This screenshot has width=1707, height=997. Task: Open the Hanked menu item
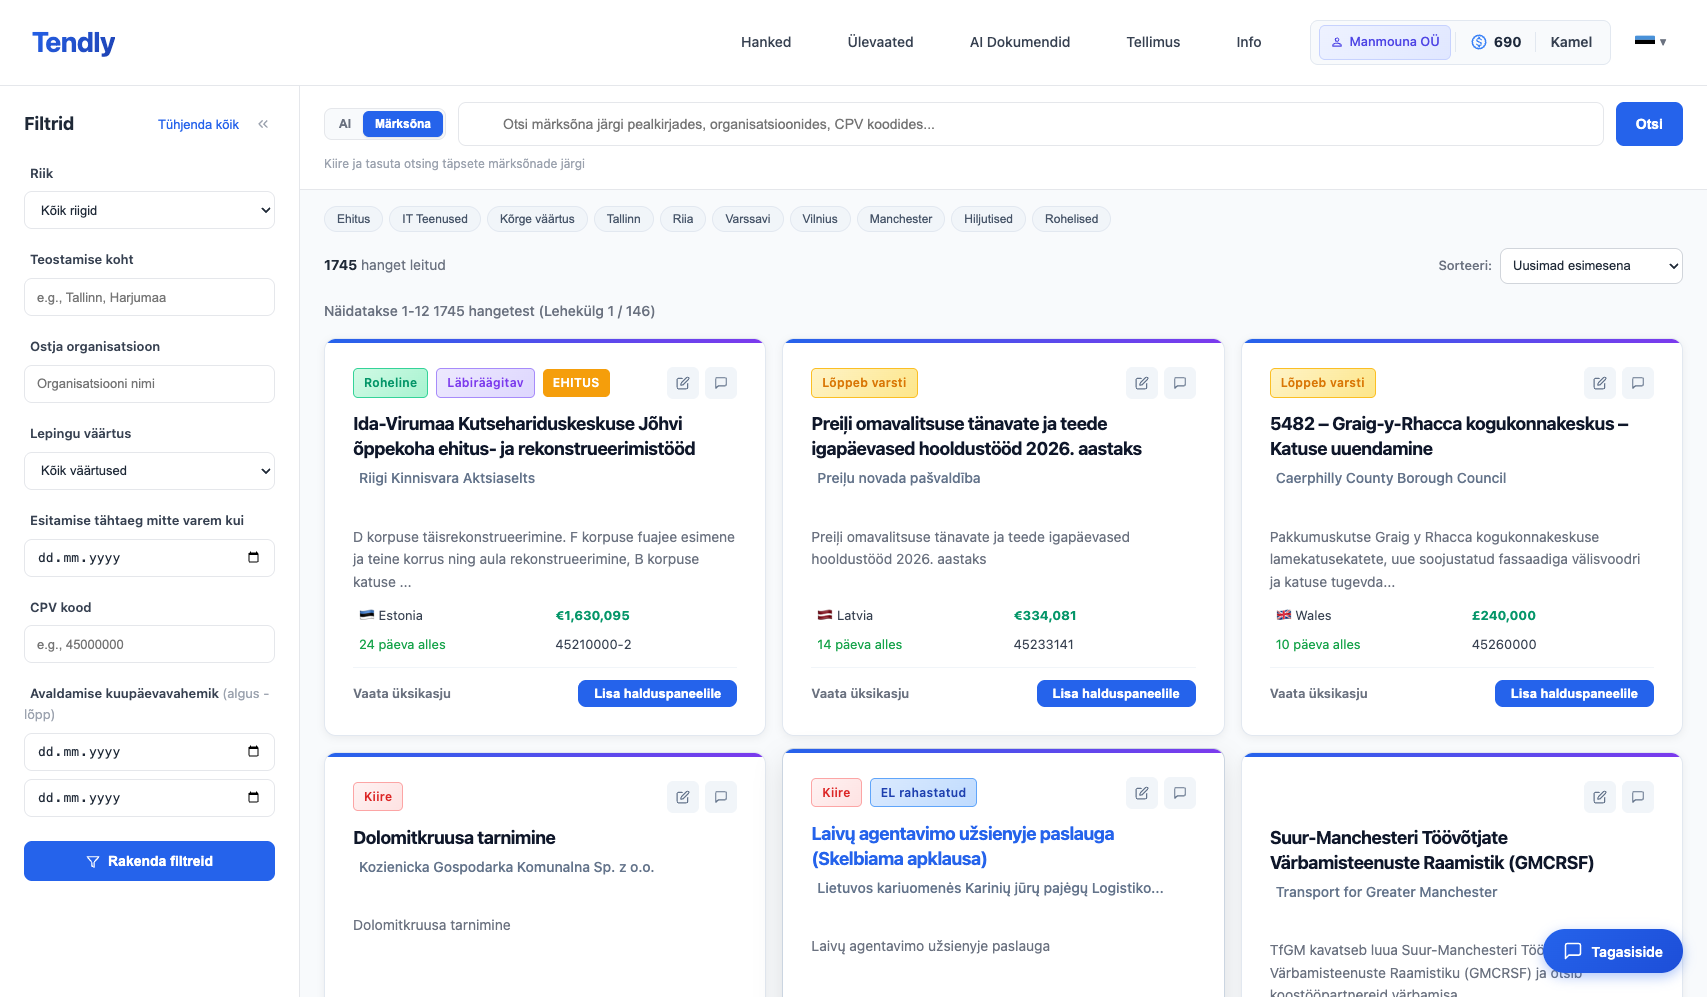click(765, 42)
